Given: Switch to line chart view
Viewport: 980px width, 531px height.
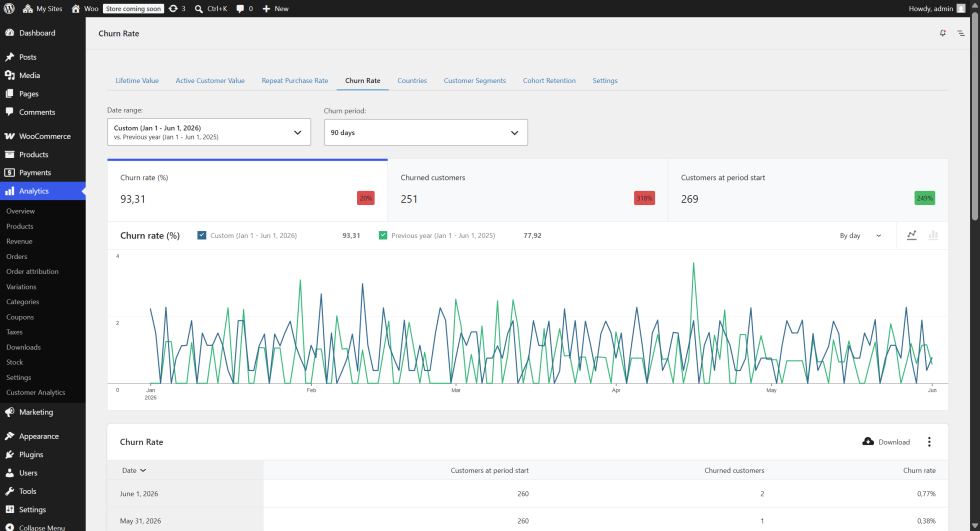Looking at the screenshot, I should [912, 235].
